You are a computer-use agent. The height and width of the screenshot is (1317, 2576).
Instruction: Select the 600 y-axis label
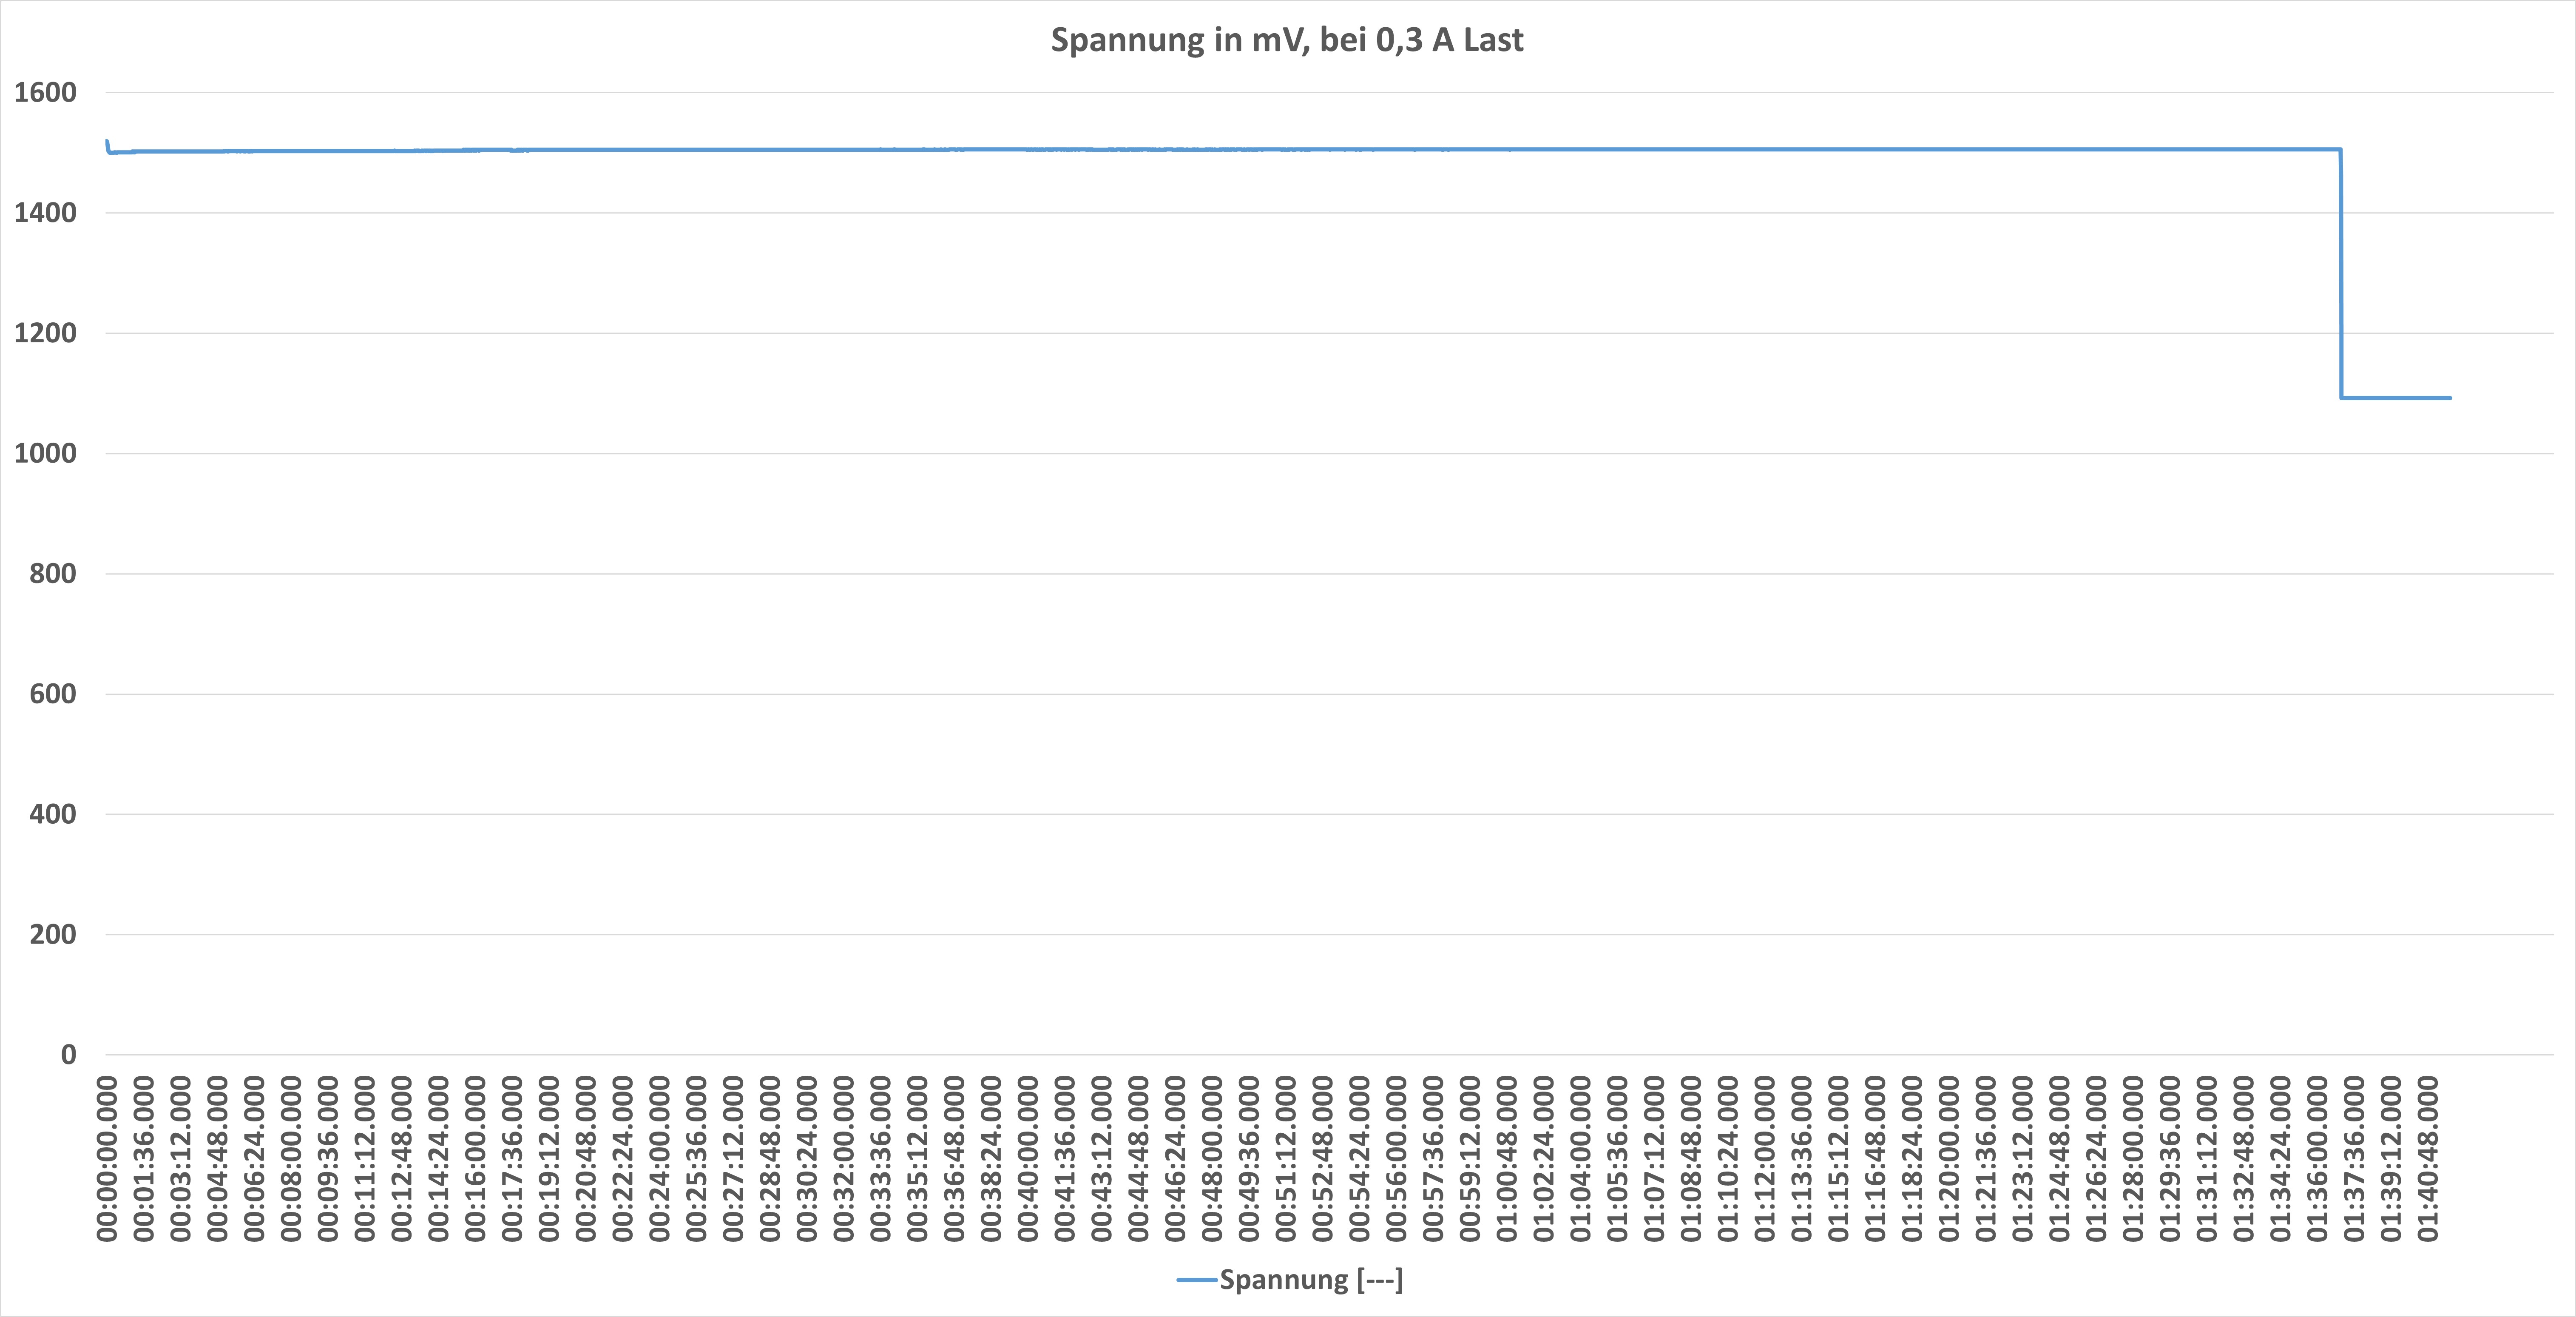click(x=53, y=694)
